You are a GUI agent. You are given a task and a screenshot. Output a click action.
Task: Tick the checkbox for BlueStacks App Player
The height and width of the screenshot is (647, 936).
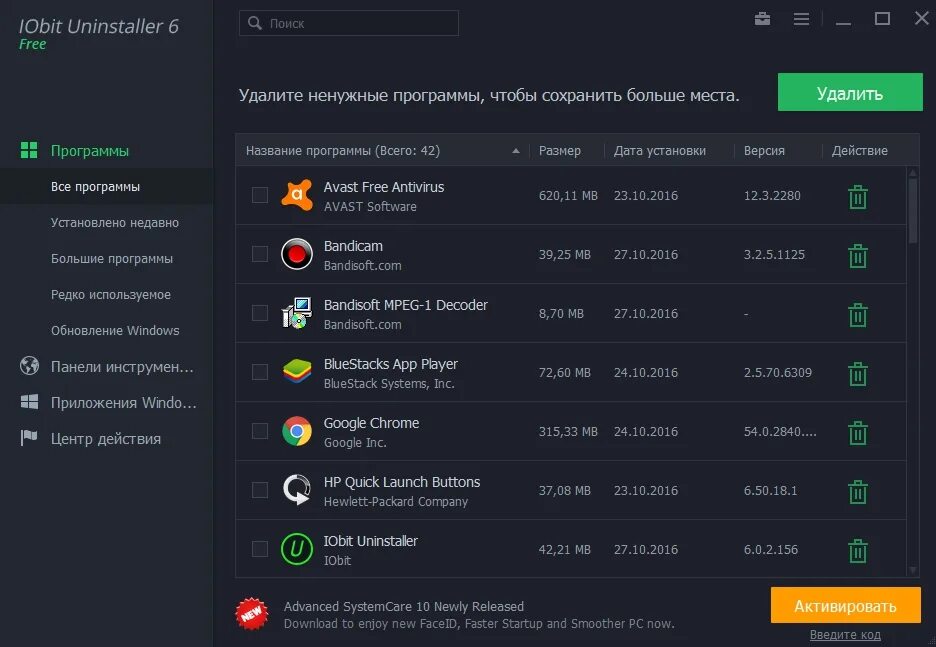click(260, 372)
